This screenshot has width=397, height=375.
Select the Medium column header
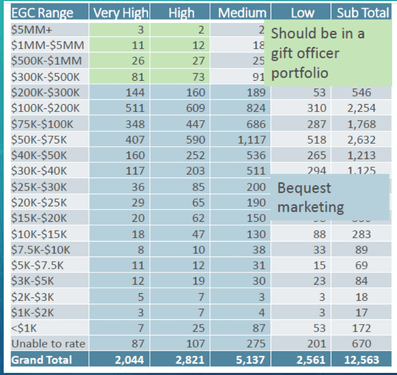(241, 13)
